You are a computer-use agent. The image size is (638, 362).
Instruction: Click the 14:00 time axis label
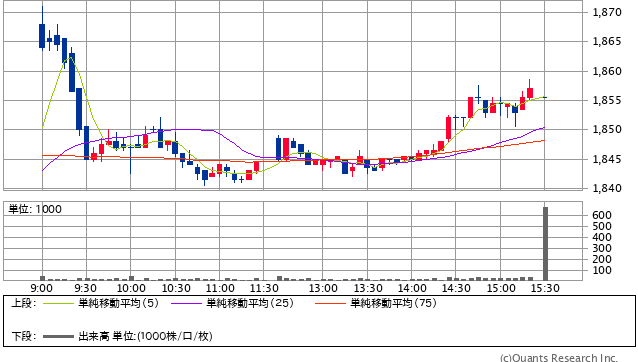(412, 288)
